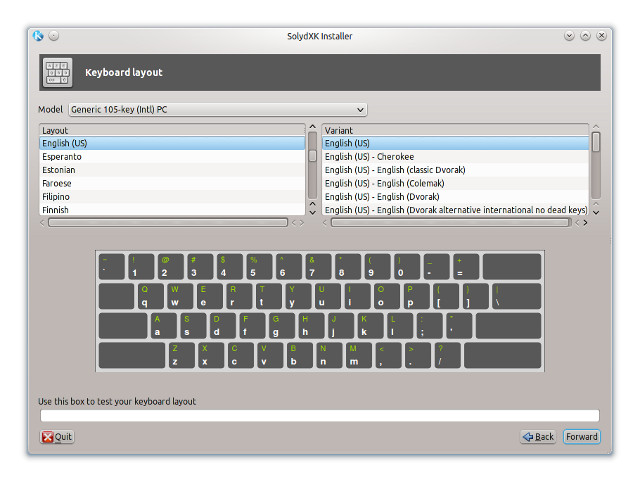Click the Variant column header
Viewport: 640px width, 482px height.
(x=455, y=130)
